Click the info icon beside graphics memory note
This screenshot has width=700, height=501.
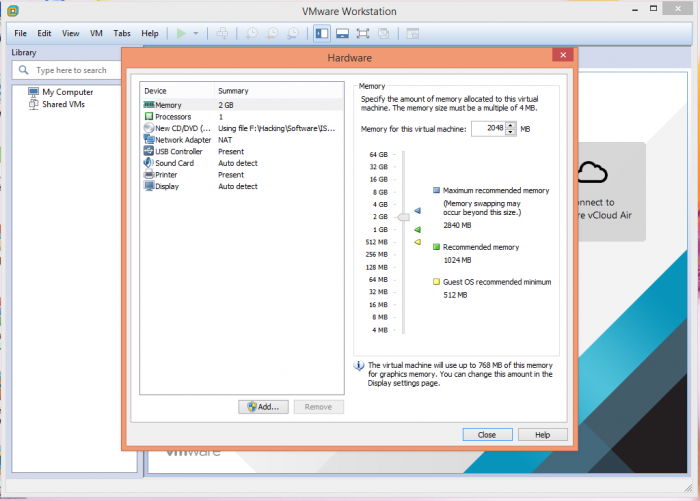click(359, 366)
